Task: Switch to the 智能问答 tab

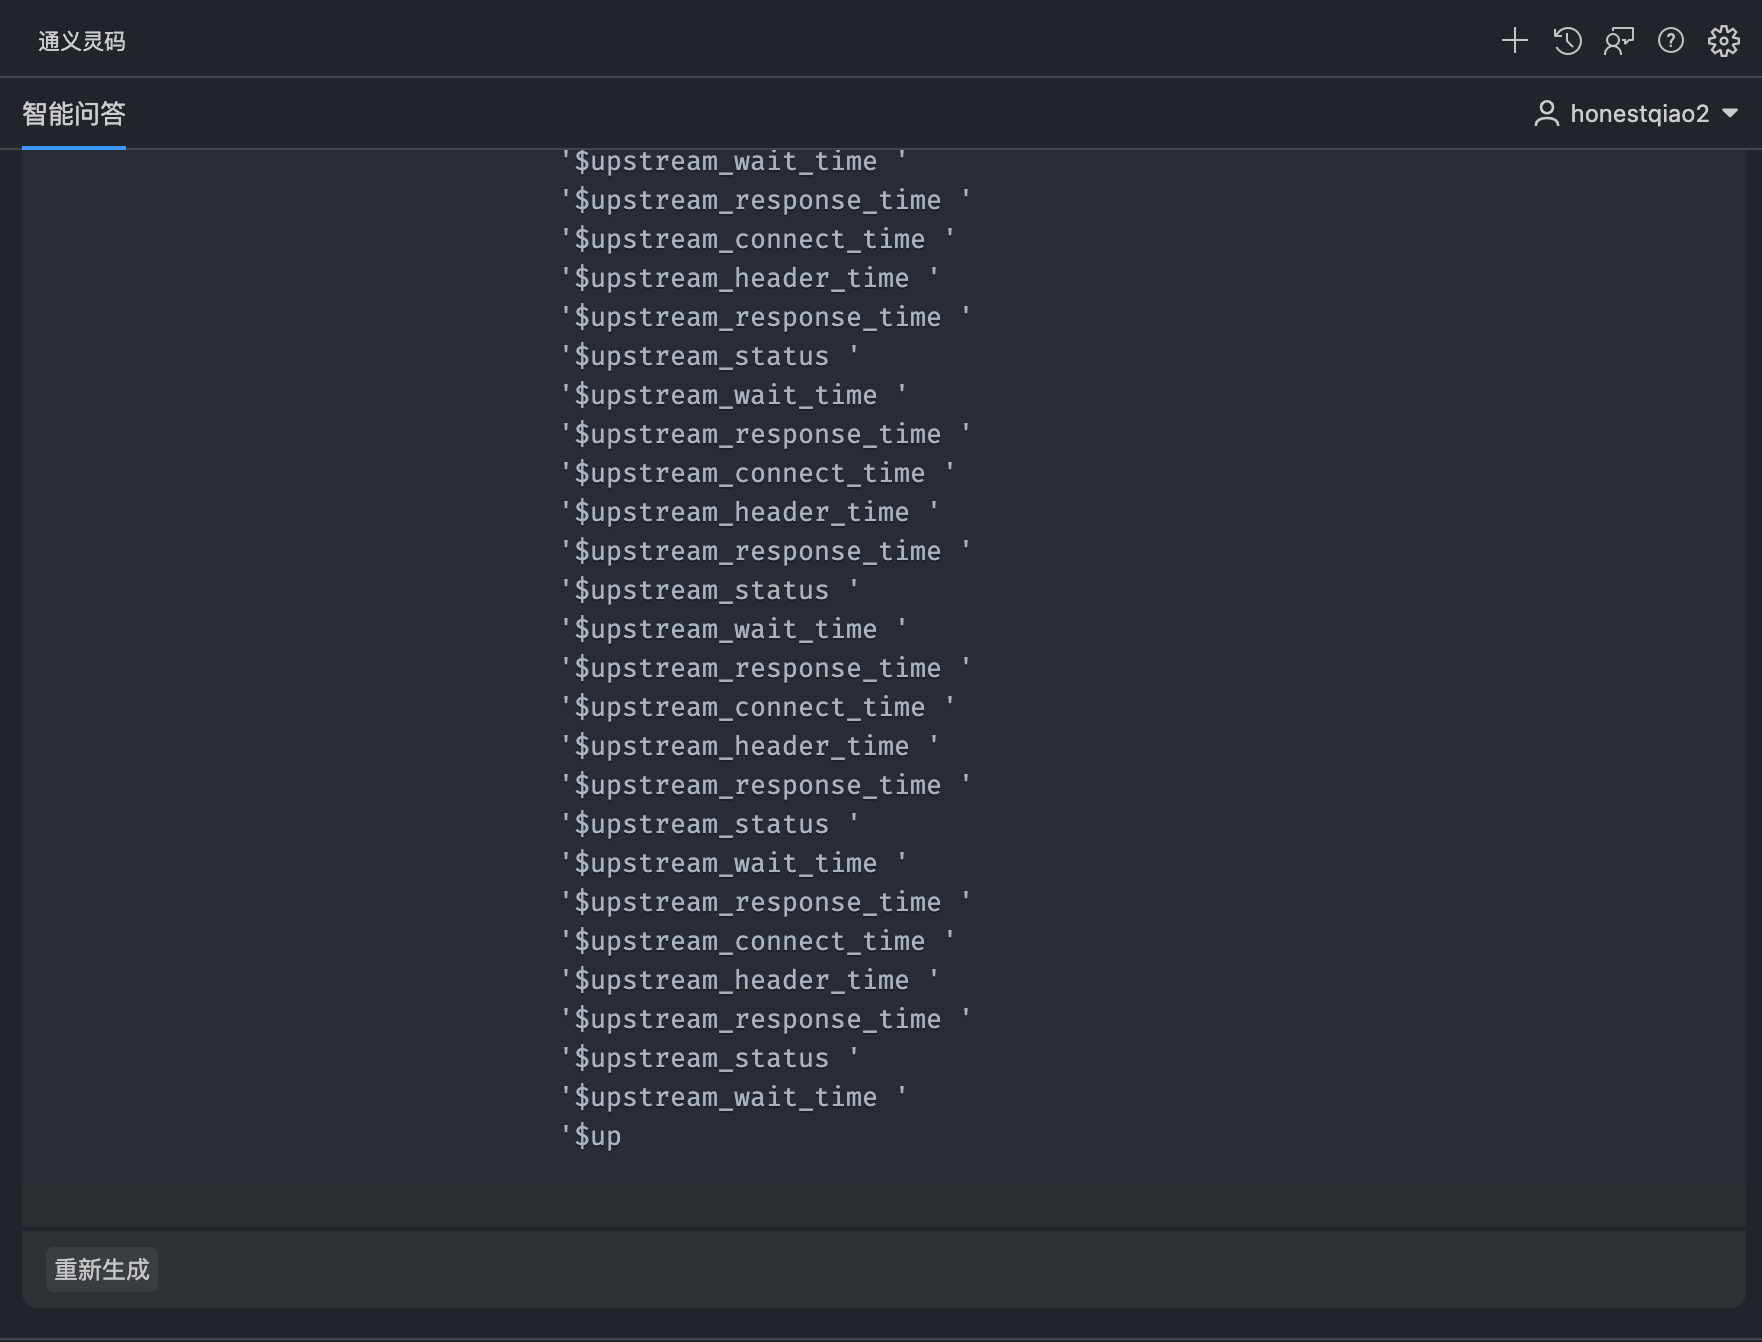Action: [74, 114]
